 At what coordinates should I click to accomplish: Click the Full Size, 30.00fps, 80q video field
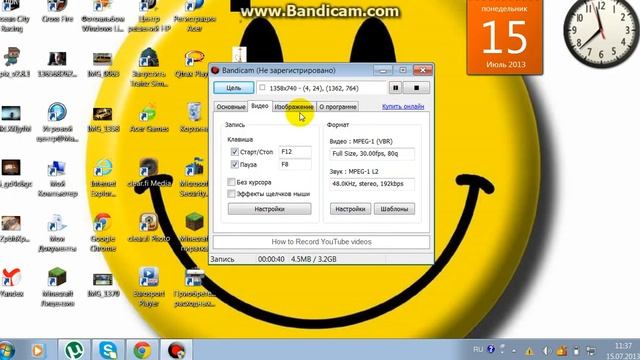(x=372, y=154)
